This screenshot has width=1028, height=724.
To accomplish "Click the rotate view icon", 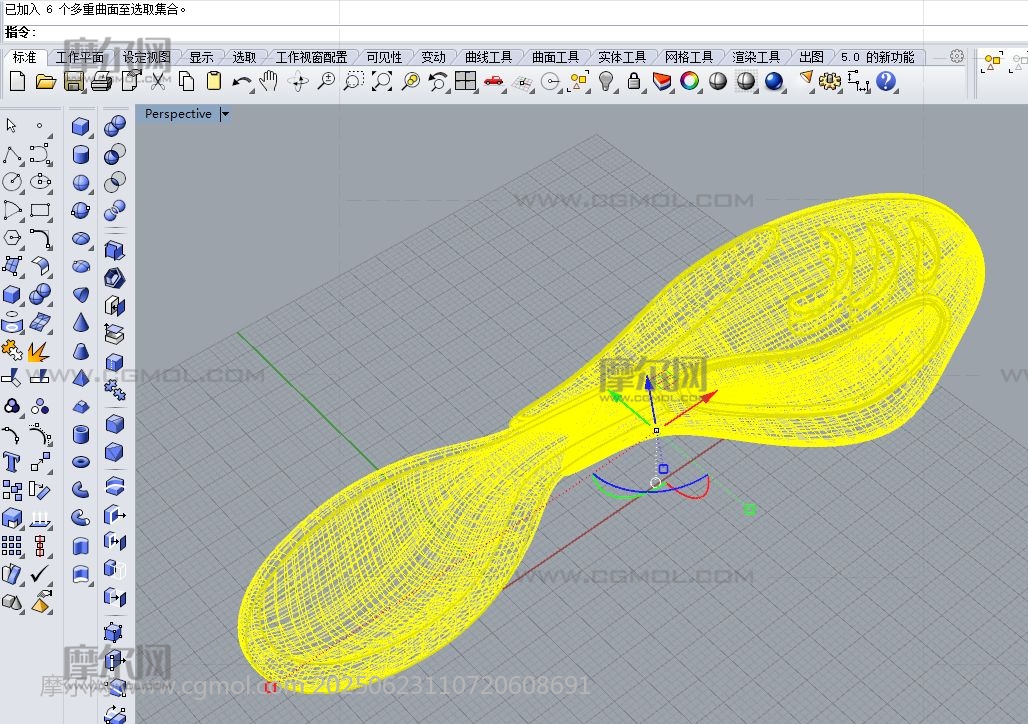I will click(298, 81).
